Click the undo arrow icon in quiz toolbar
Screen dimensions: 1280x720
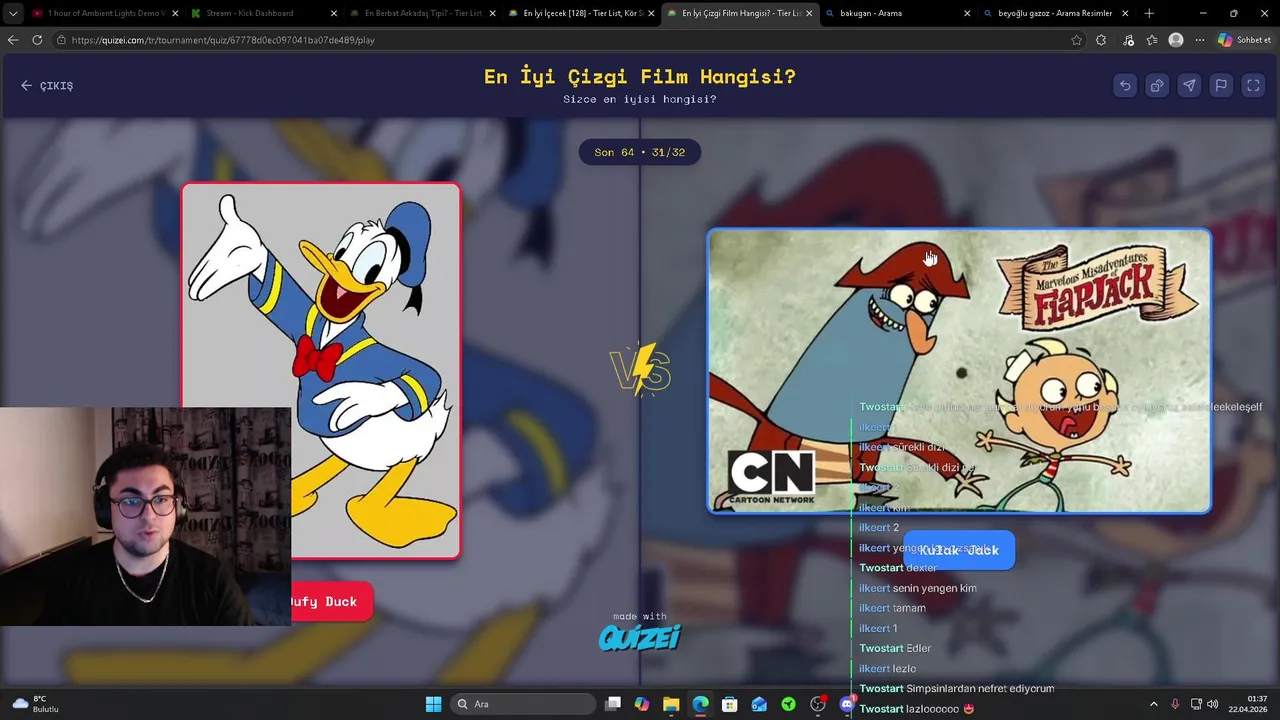1125,86
